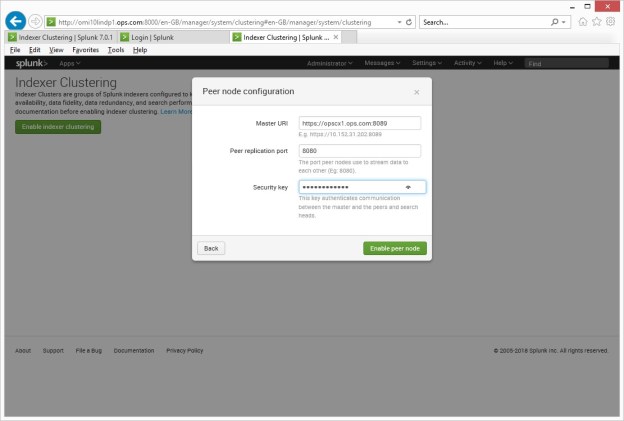Click the Enable peer node button
This screenshot has height=421, width=624.
pos(394,247)
